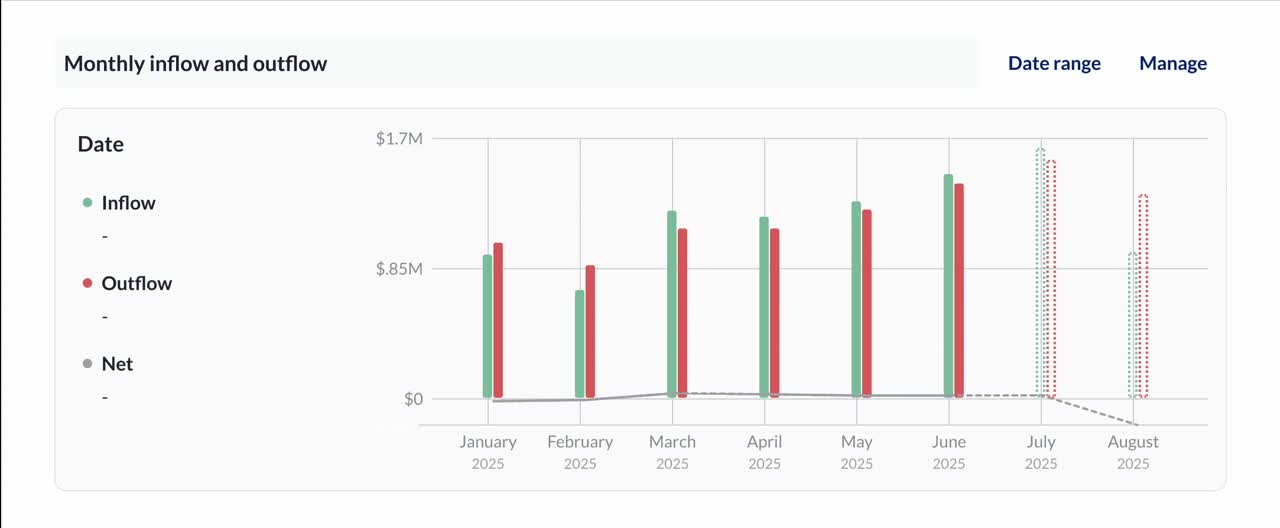
Task: Click August's dotted projected outflow bar
Action: pyautogui.click(x=1143, y=297)
